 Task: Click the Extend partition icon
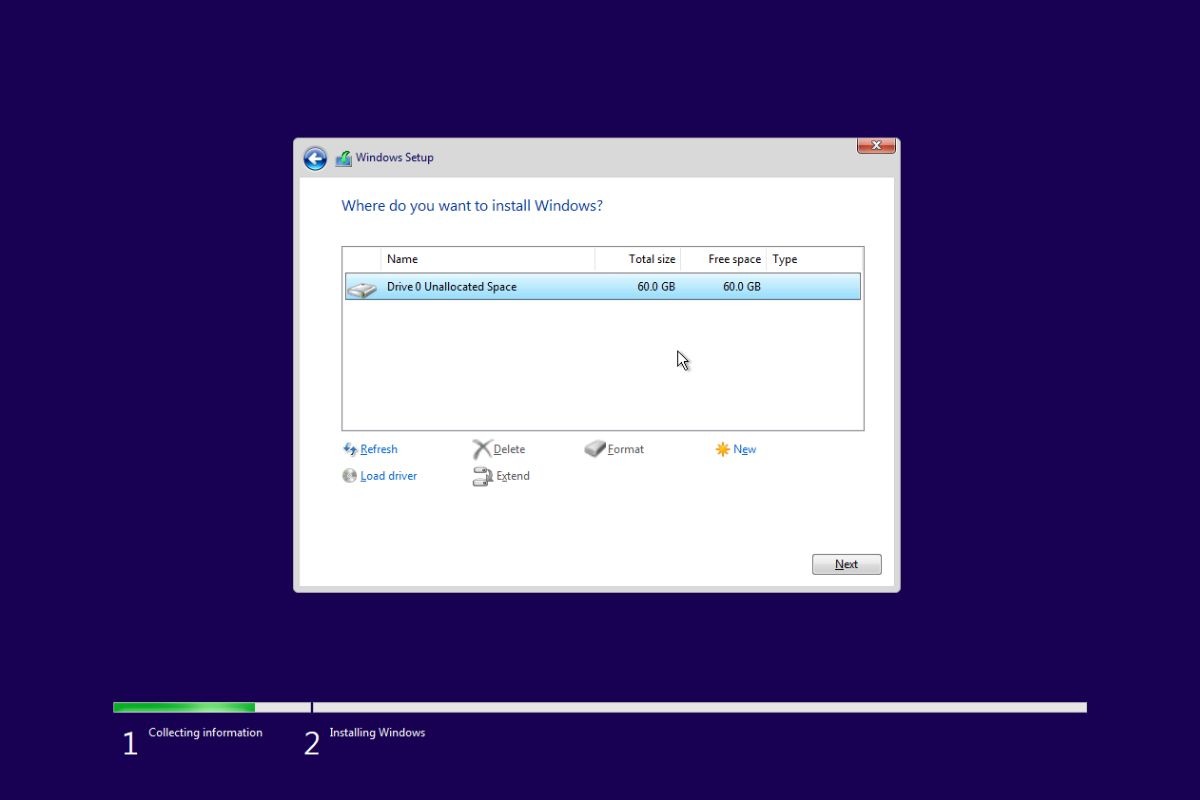coord(483,477)
